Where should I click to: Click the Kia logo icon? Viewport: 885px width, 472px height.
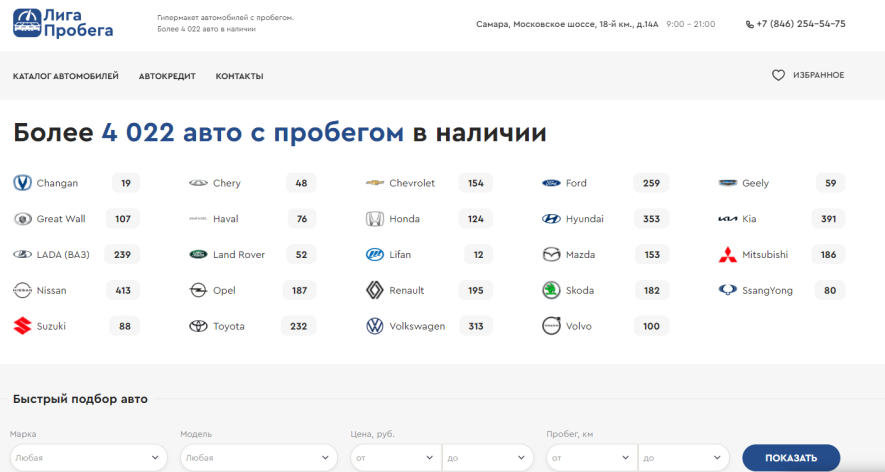pyautogui.click(x=728, y=219)
